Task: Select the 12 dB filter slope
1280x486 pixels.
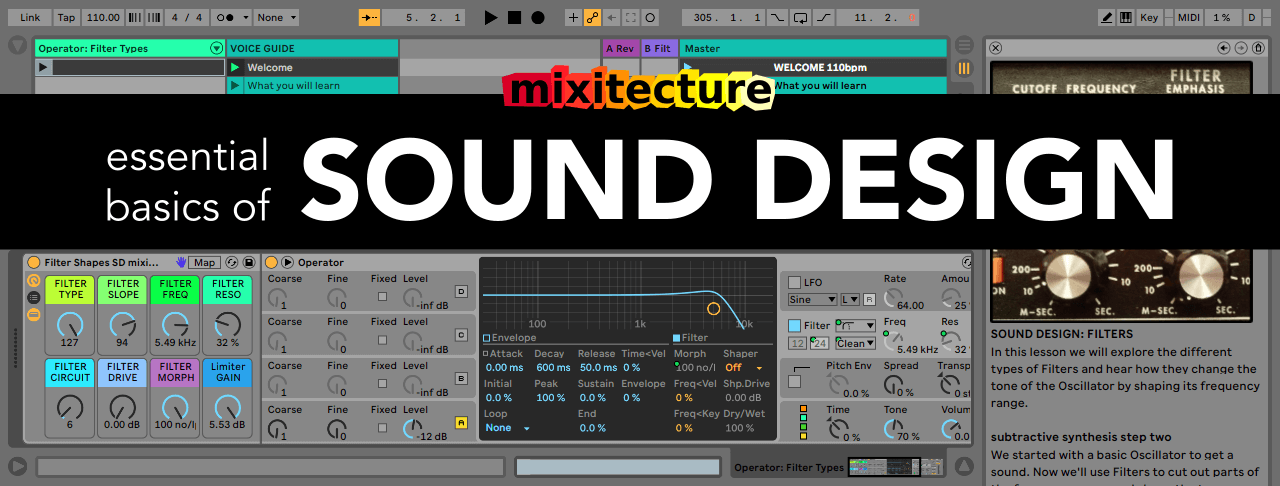Action: pyautogui.click(x=797, y=343)
